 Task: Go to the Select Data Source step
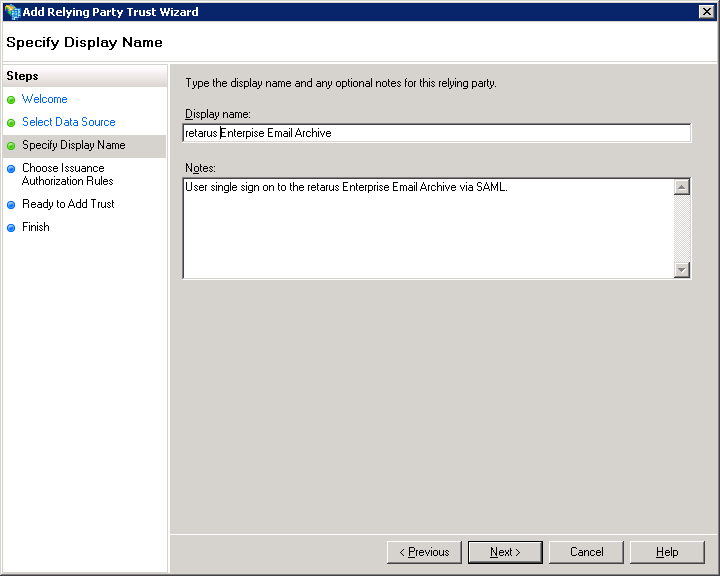click(68, 122)
